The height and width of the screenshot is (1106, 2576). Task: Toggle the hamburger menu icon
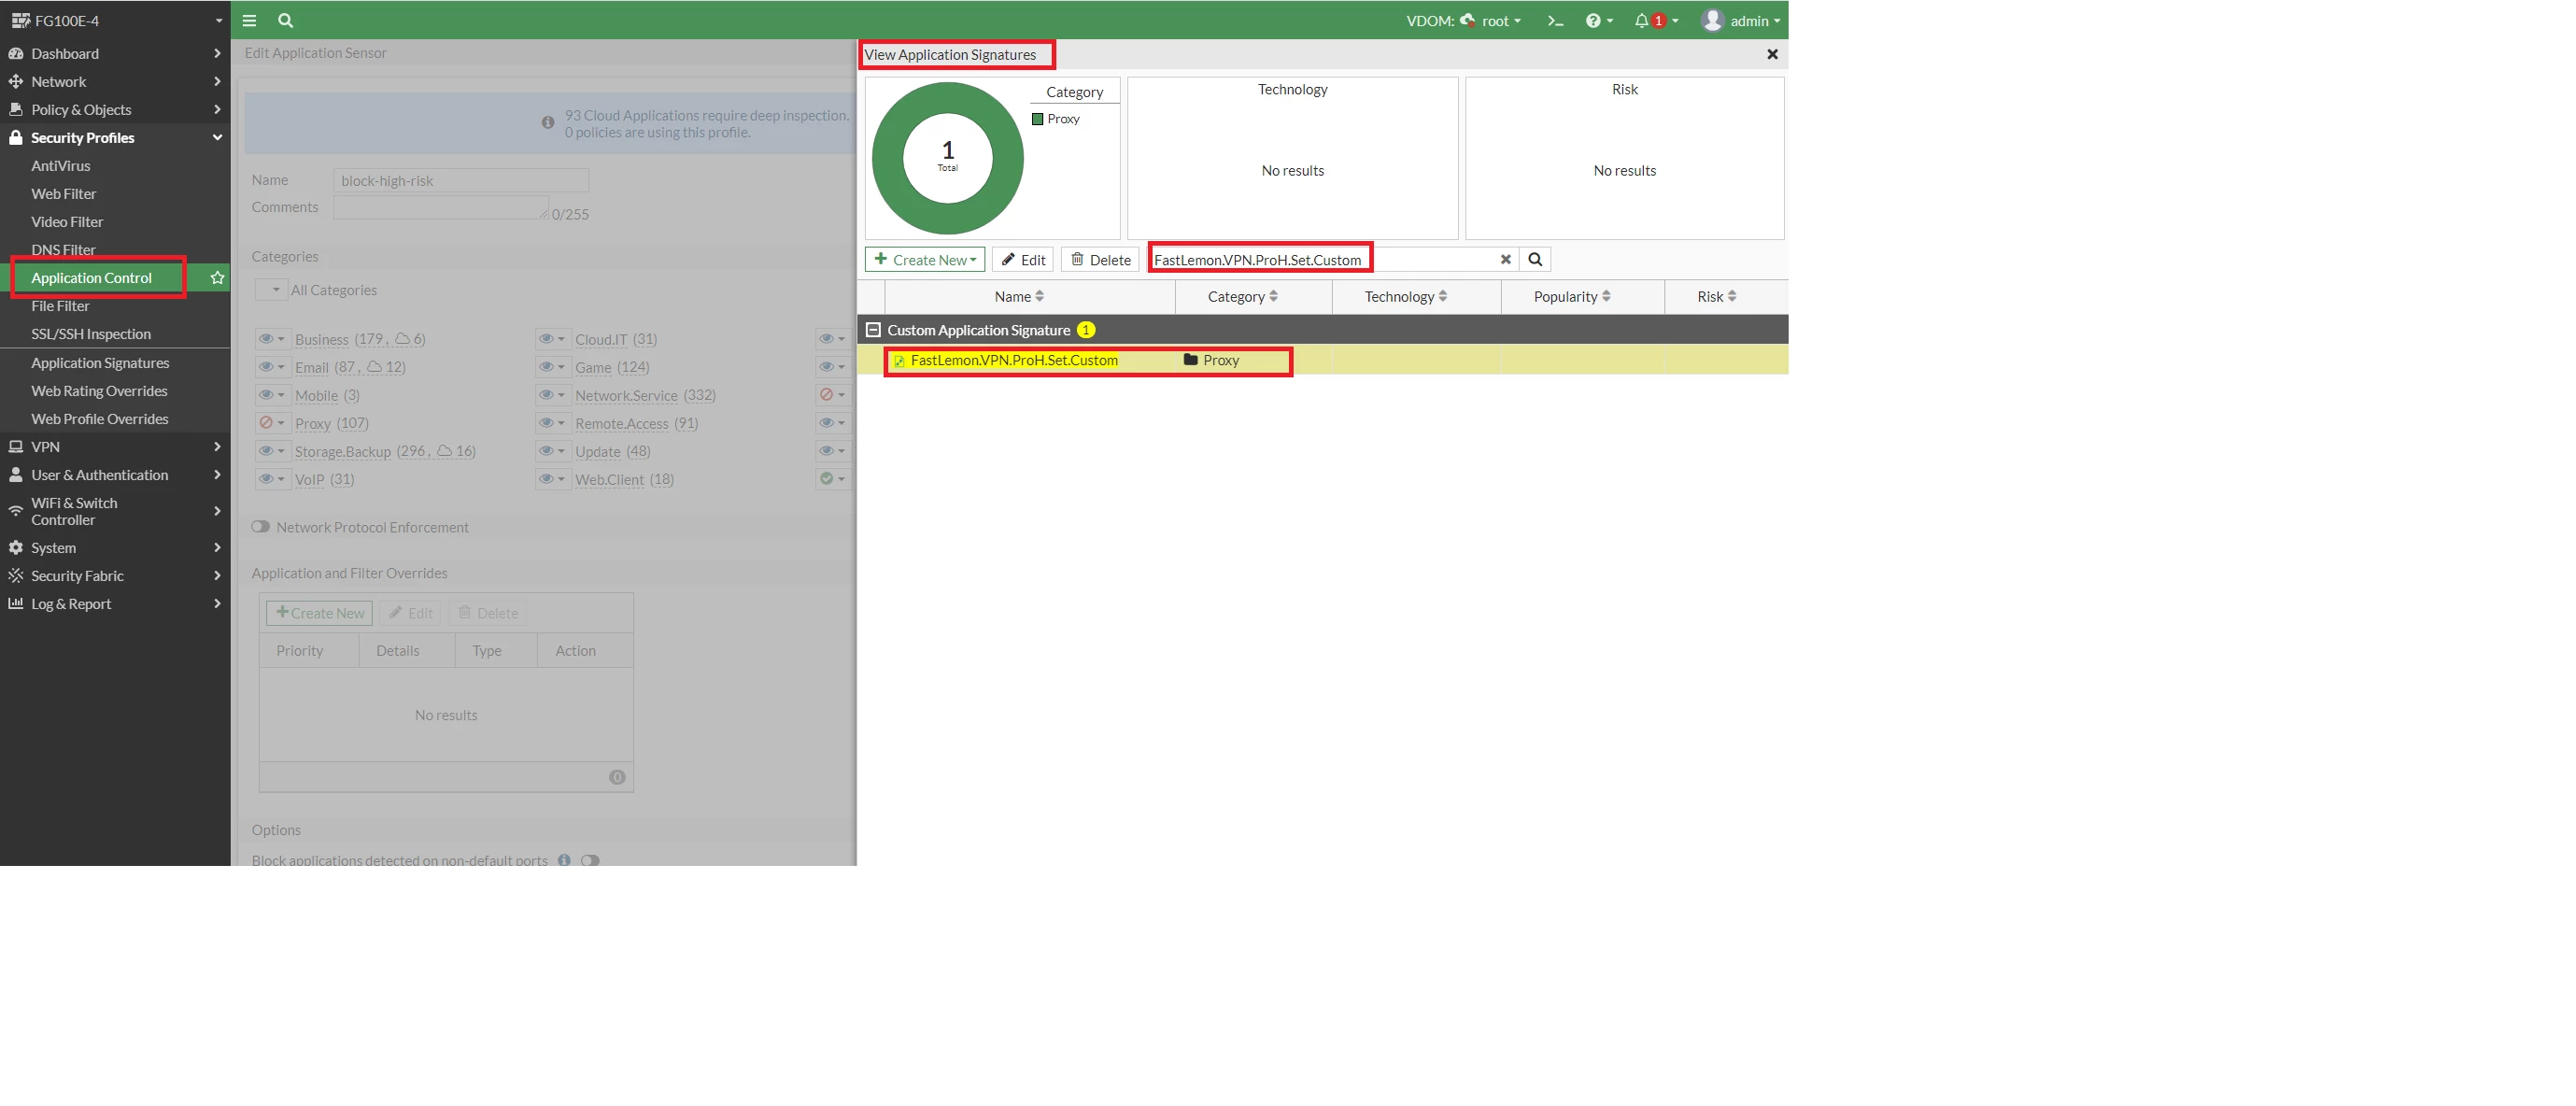[x=249, y=20]
